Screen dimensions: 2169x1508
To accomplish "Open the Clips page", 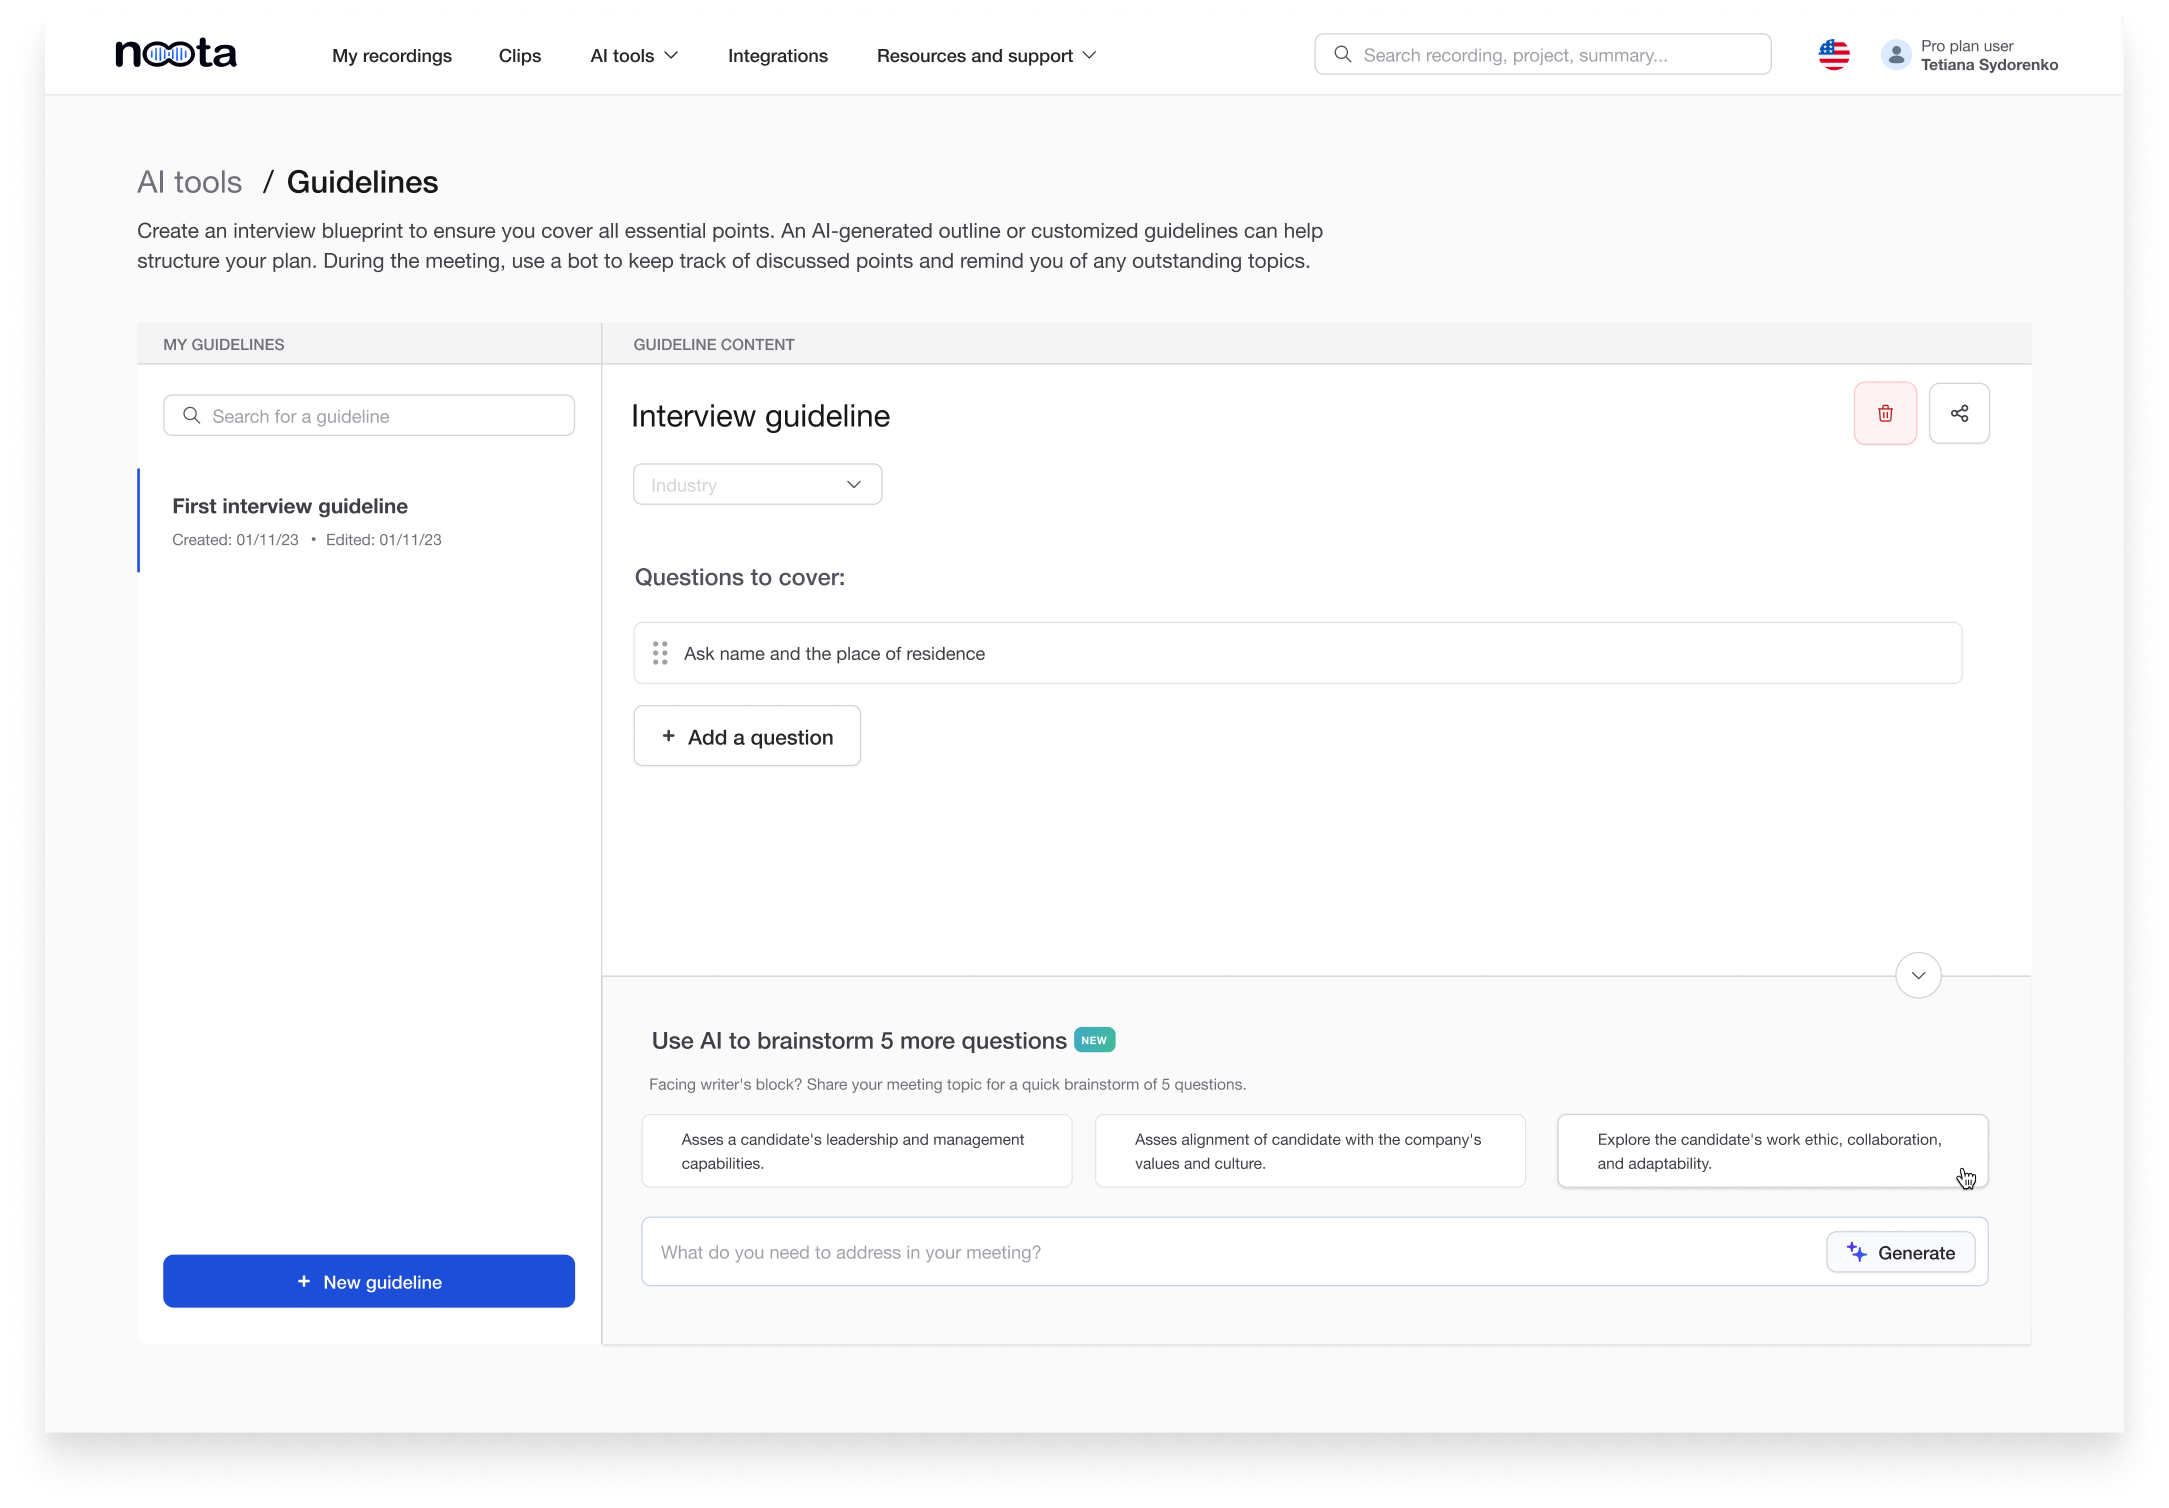I will coord(519,56).
